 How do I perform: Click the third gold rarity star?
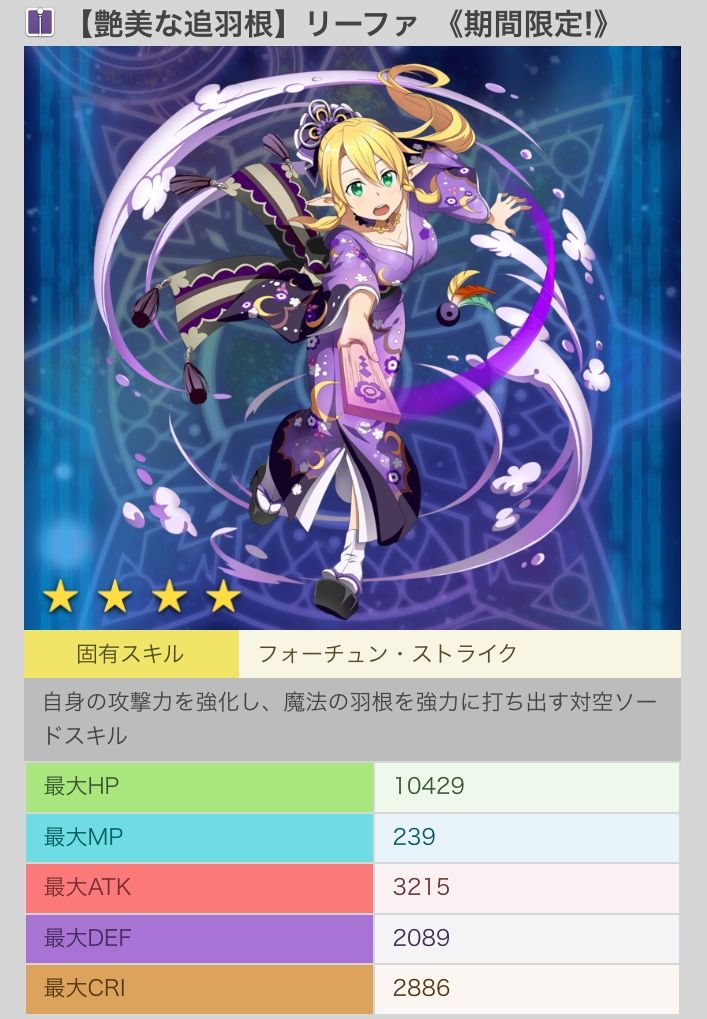pyautogui.click(x=169, y=597)
